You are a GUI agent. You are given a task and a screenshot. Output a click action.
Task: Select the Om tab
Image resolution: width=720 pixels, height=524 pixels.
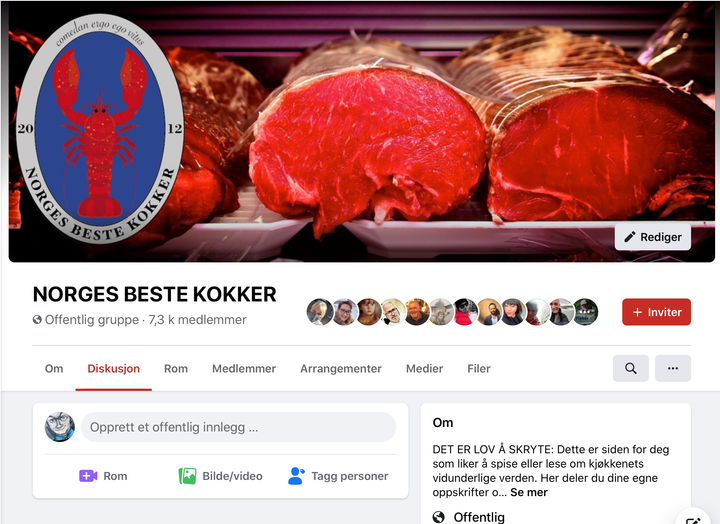pyautogui.click(x=54, y=368)
